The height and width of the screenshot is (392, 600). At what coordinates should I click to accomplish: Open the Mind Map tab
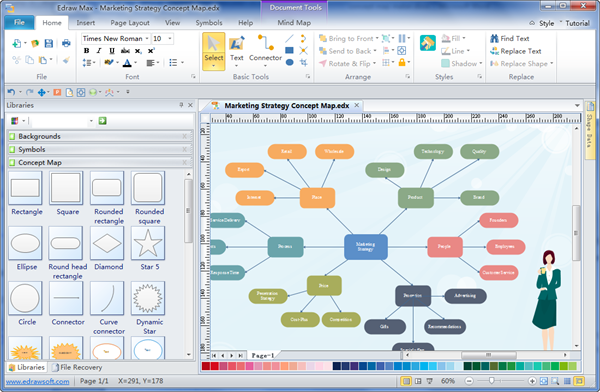pos(294,23)
